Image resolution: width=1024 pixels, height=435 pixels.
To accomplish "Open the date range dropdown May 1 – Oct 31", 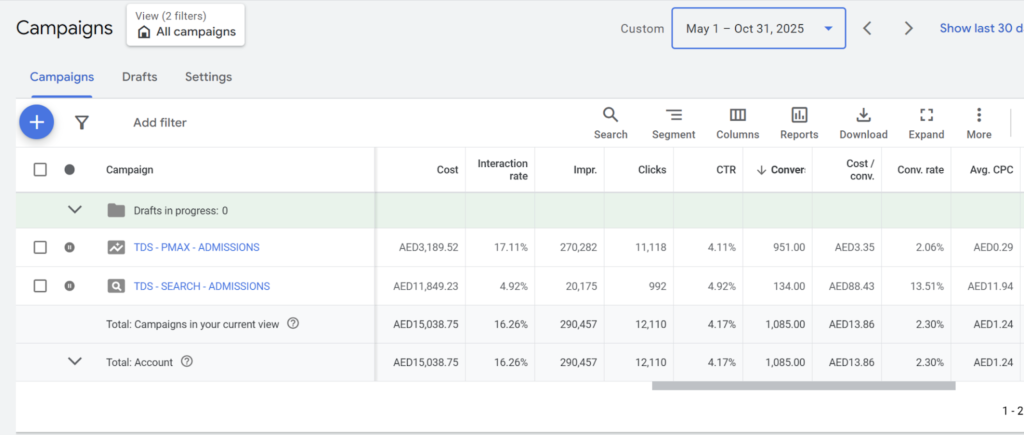I will [x=758, y=29].
